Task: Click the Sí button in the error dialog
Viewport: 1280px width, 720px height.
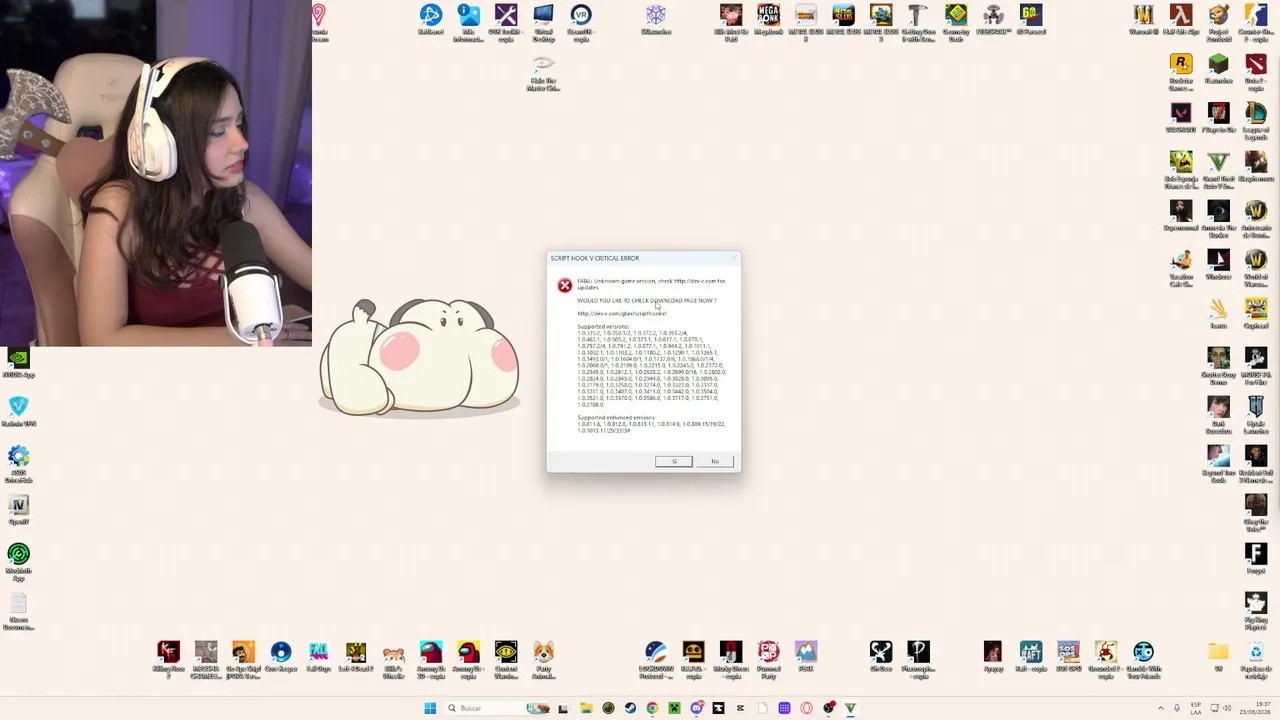Action: point(673,461)
